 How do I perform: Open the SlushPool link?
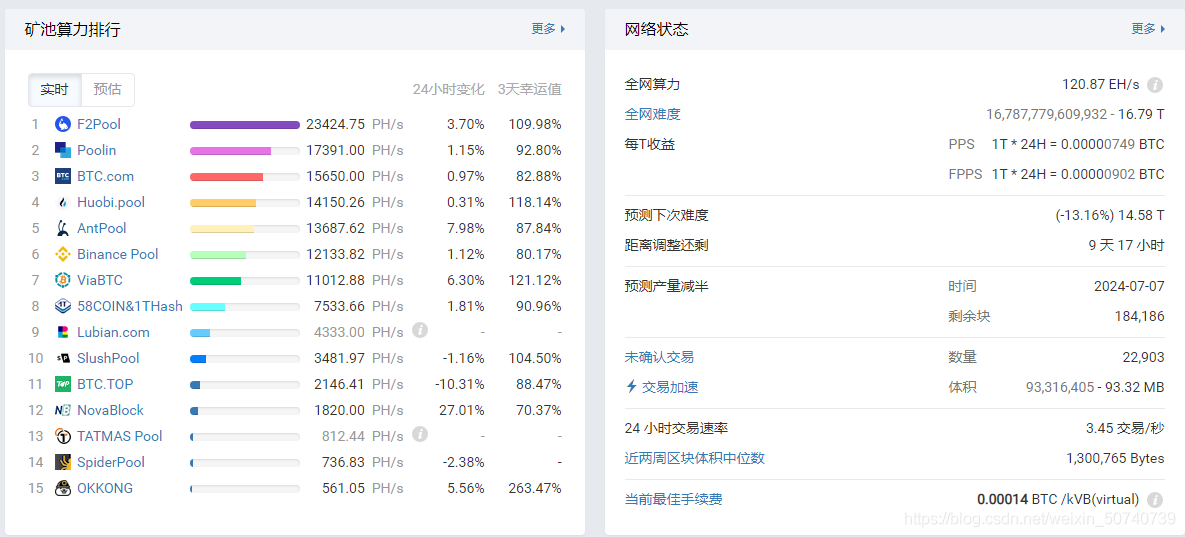click(108, 358)
